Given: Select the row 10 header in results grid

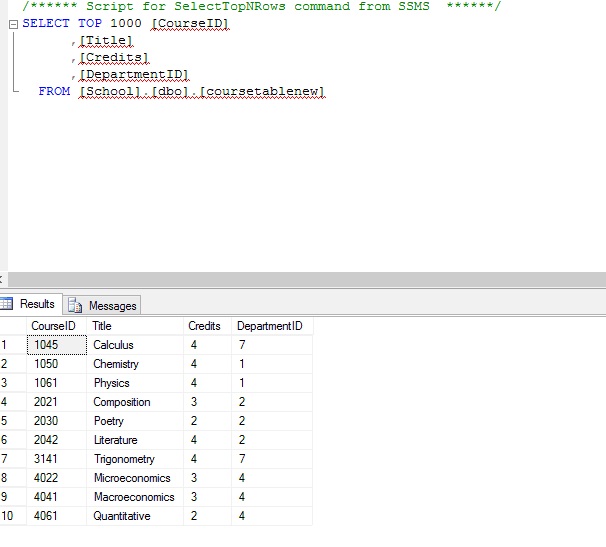Looking at the screenshot, I should 13,516.
